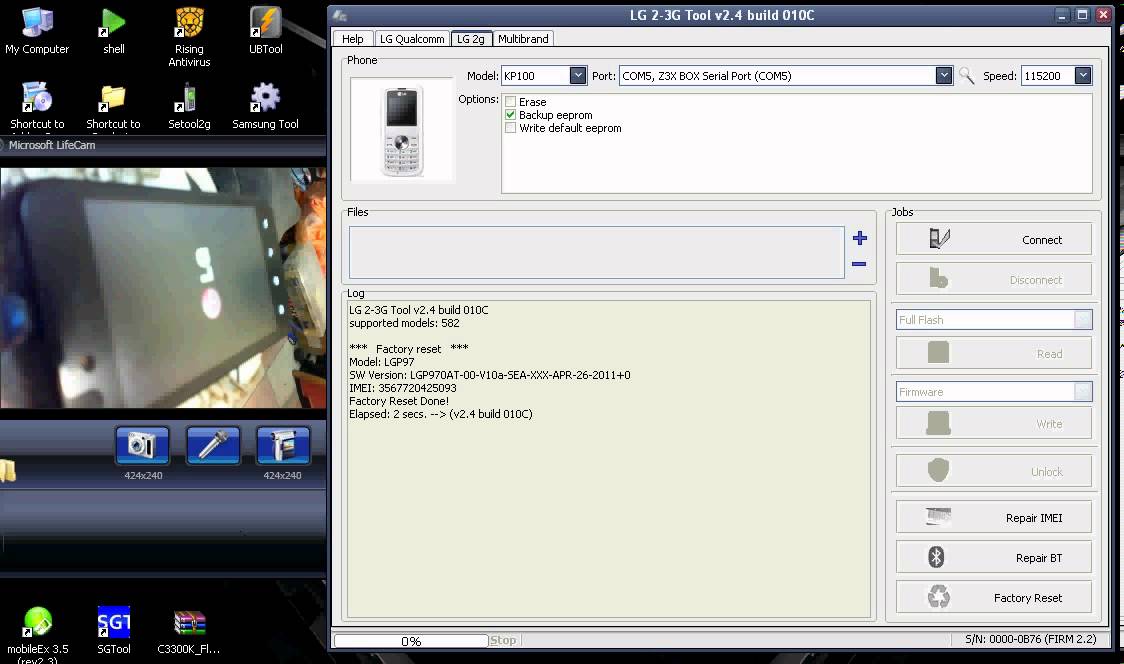Click the IMEI line in the log

click(x=403, y=388)
